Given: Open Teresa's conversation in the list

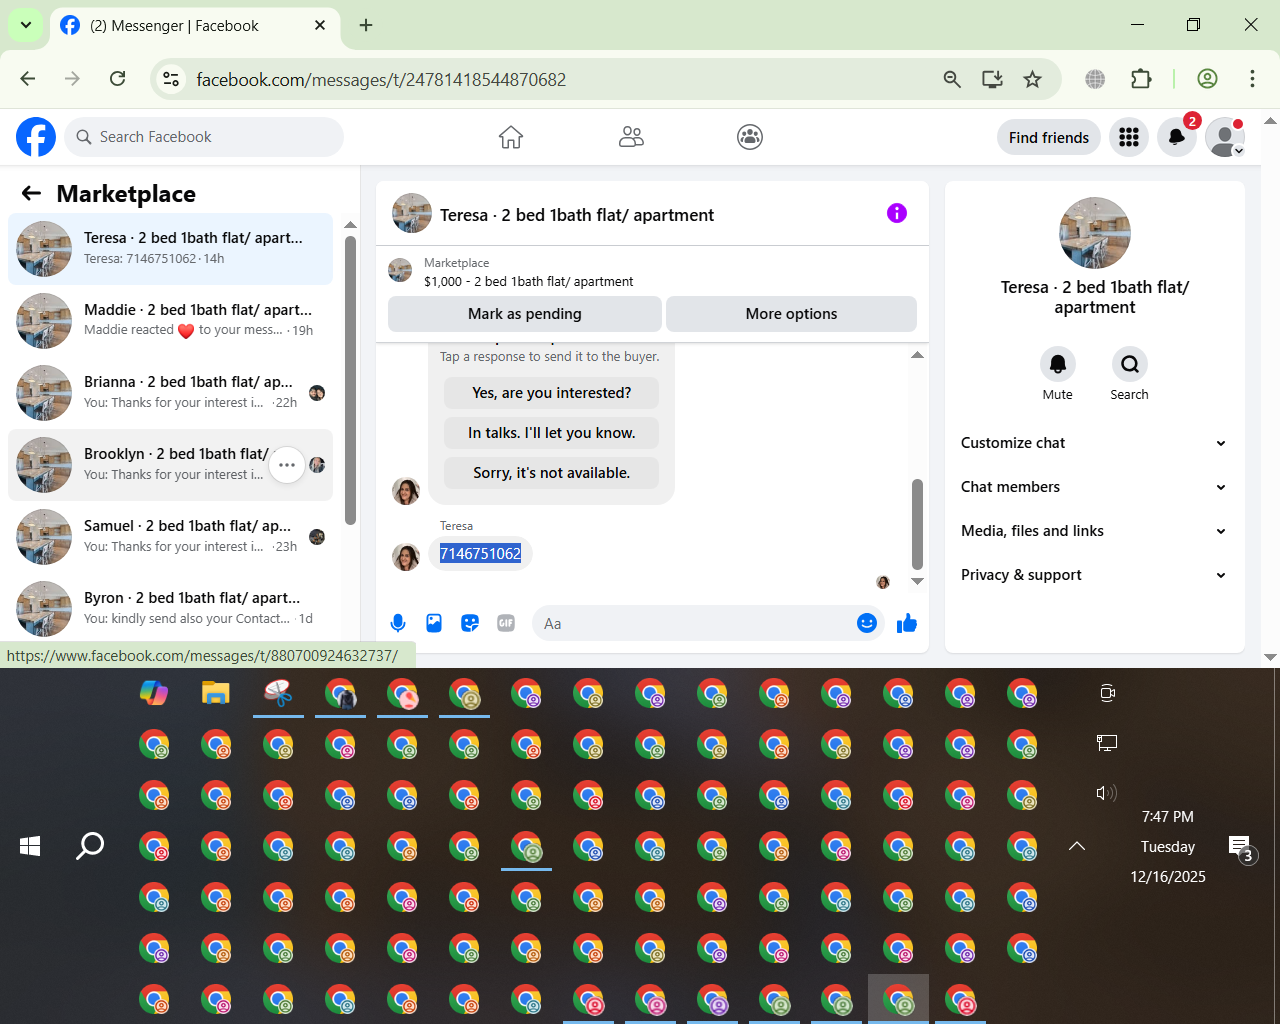Looking at the screenshot, I should [x=171, y=249].
